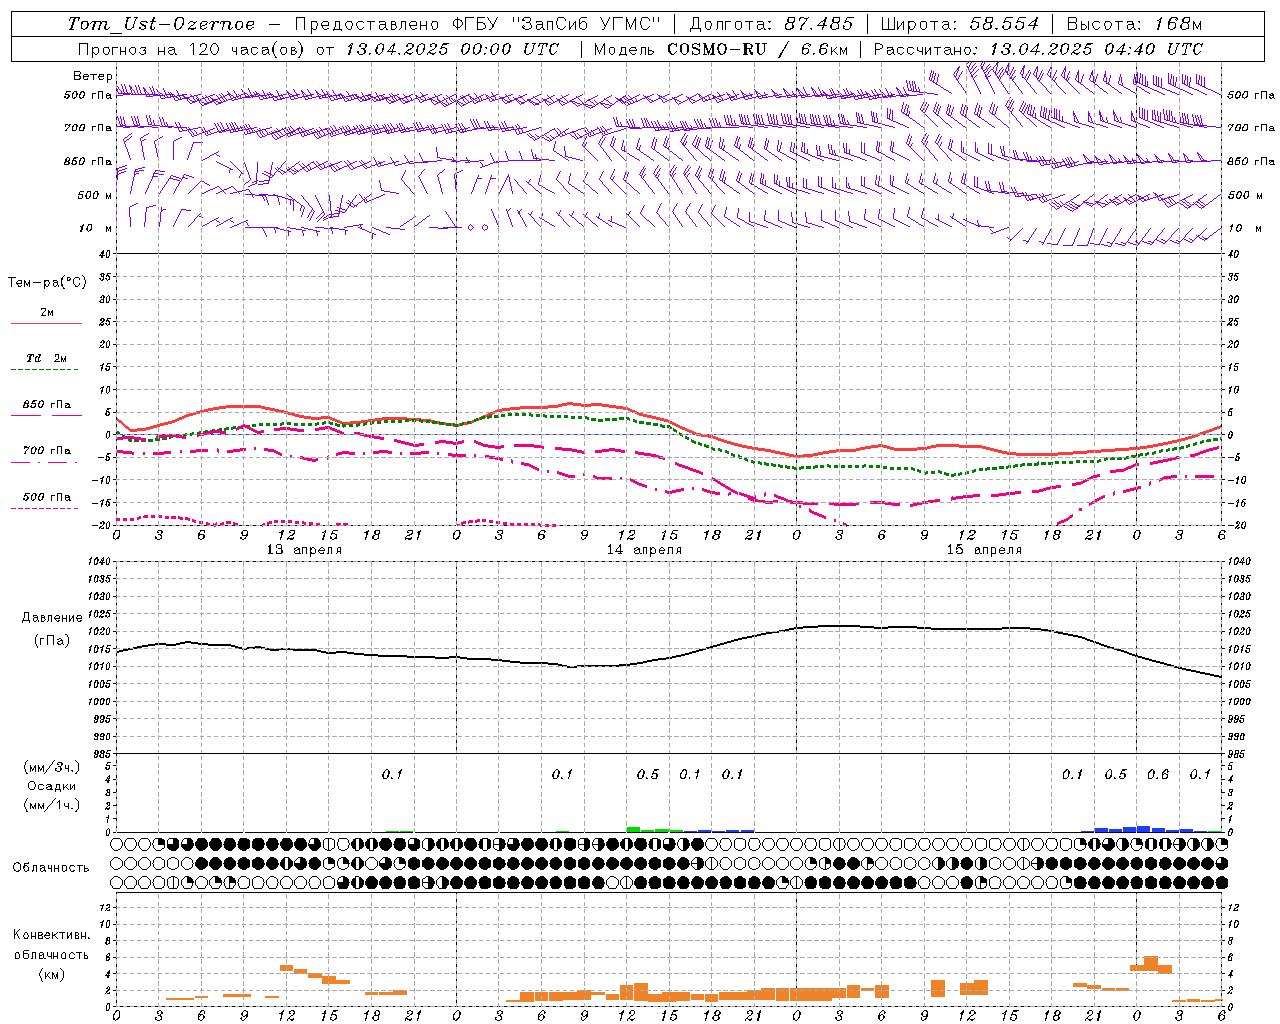
Task: Click the "850 гПа" temperature legend entry
Action: (x=46, y=405)
